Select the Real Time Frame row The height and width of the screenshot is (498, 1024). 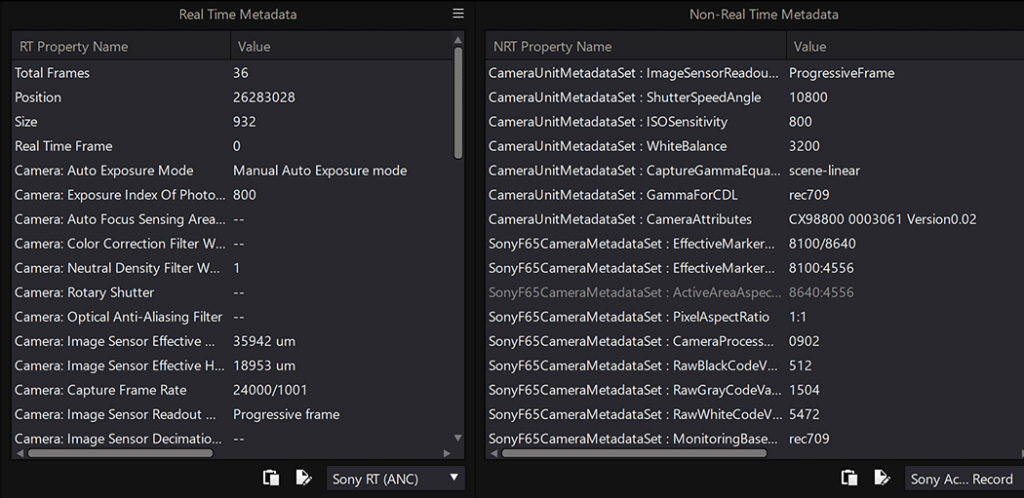pos(232,146)
